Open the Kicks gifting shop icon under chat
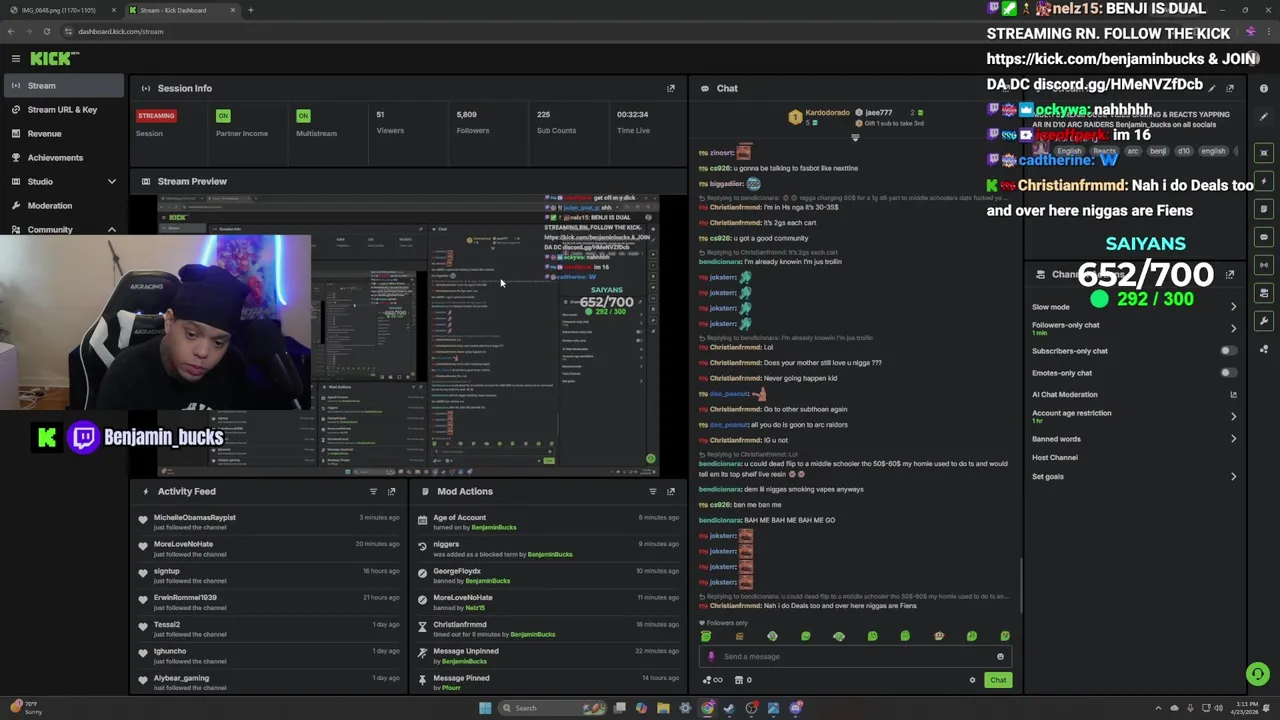1280x720 pixels. [743, 680]
